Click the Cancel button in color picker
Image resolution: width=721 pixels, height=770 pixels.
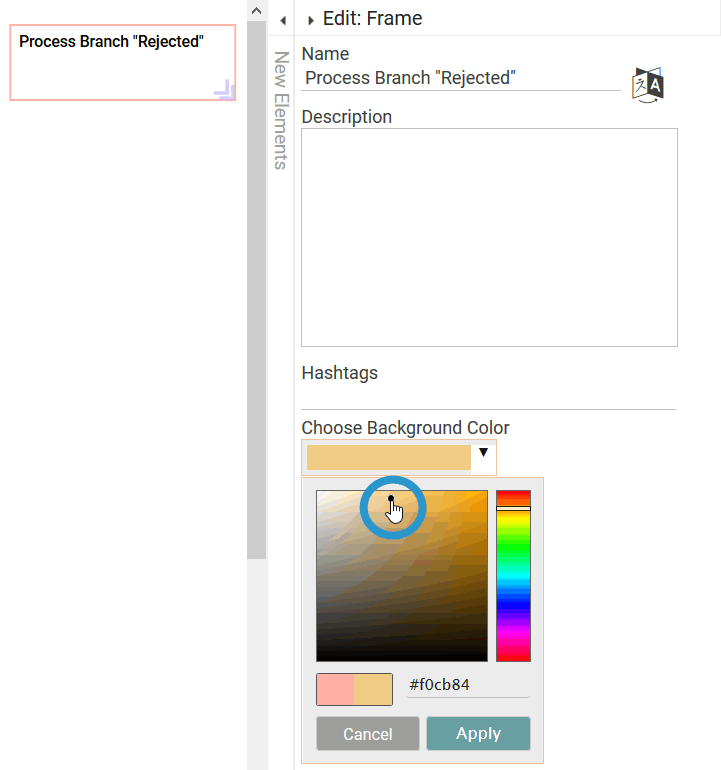click(367, 734)
